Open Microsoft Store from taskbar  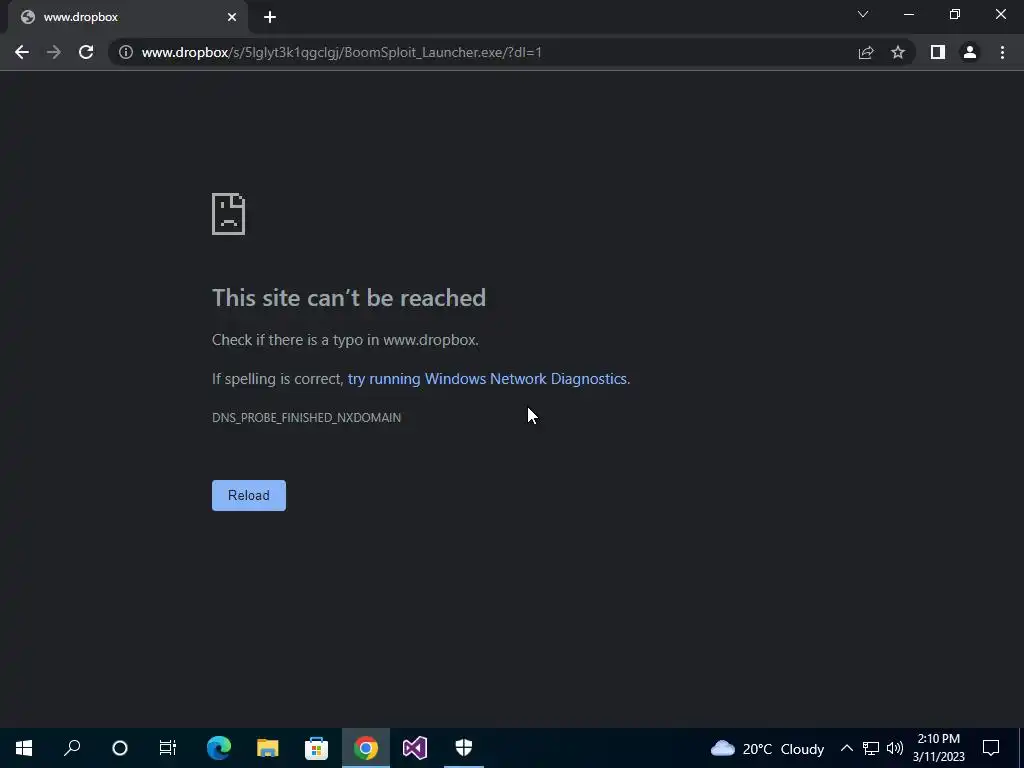317,748
